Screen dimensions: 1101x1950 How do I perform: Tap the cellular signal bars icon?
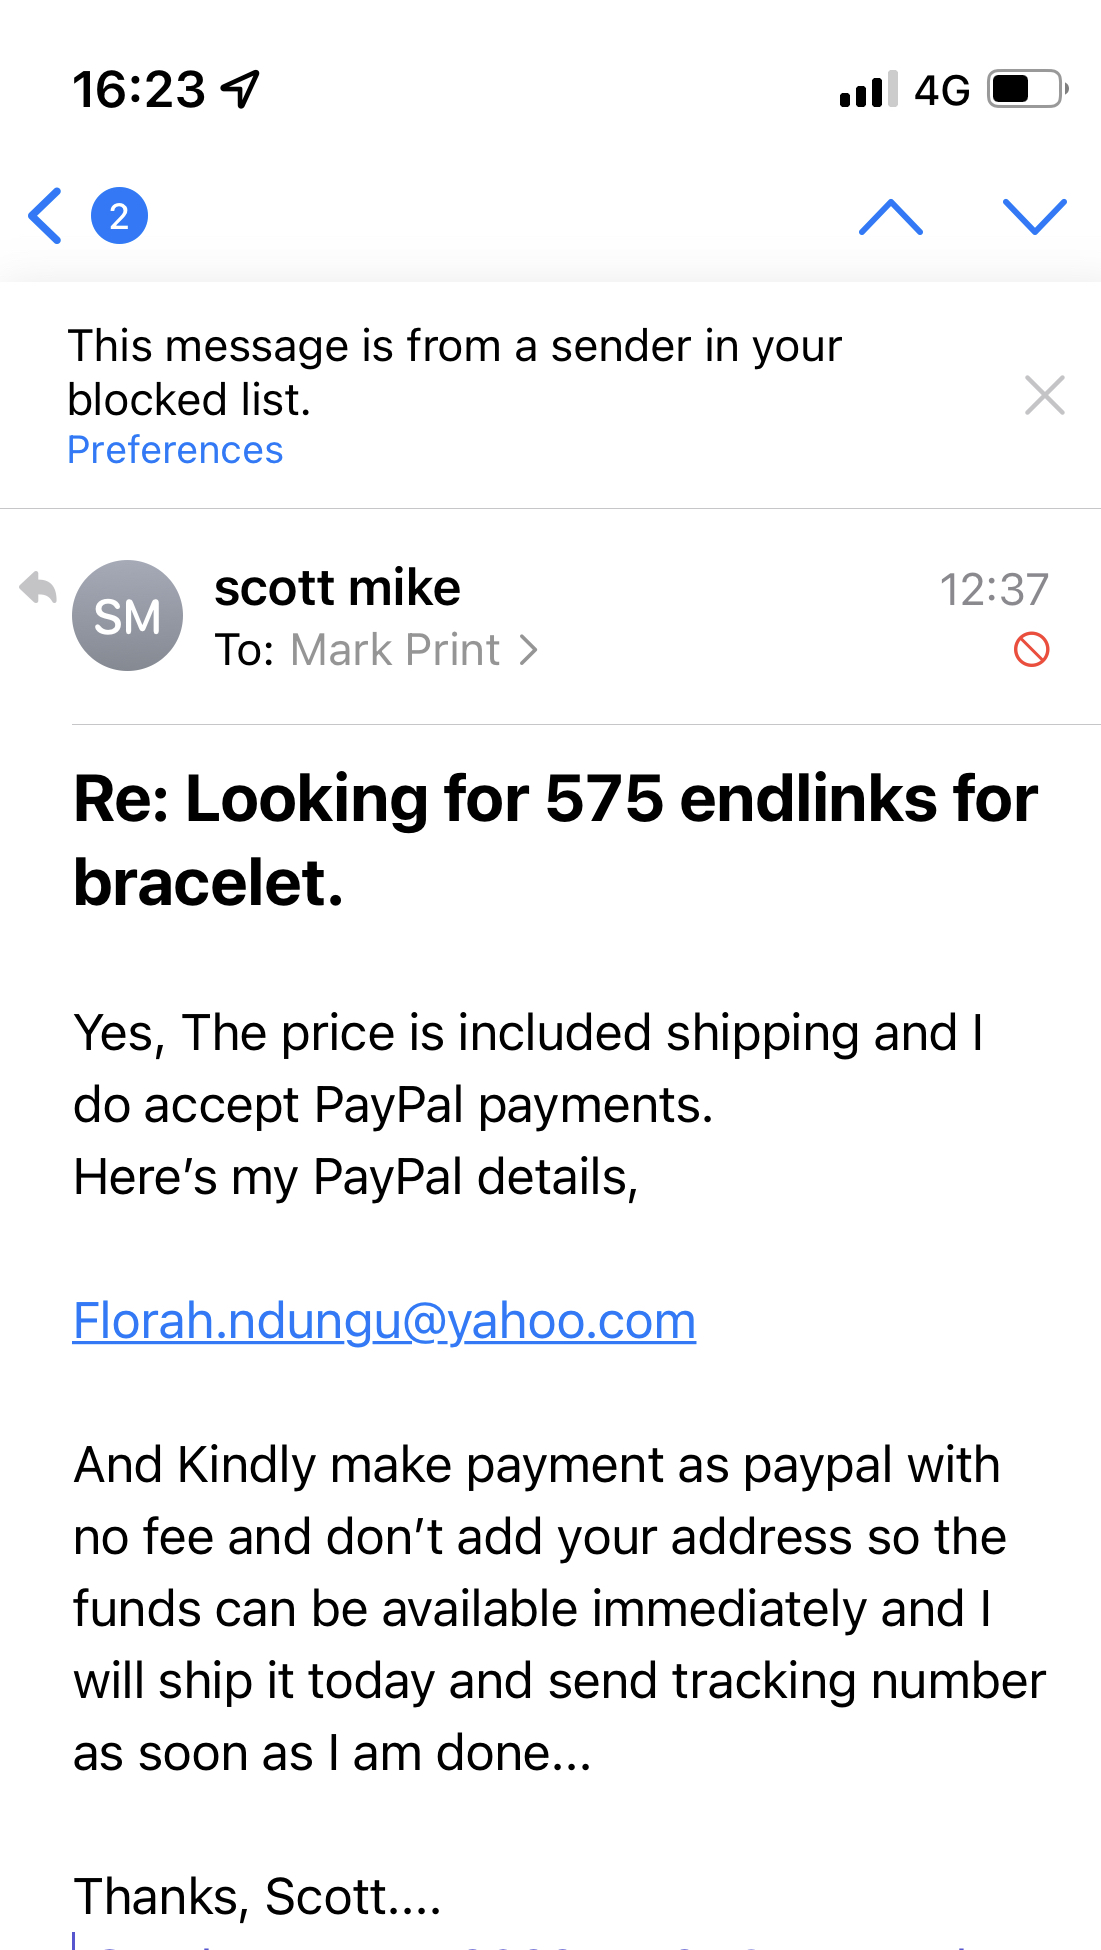click(868, 89)
